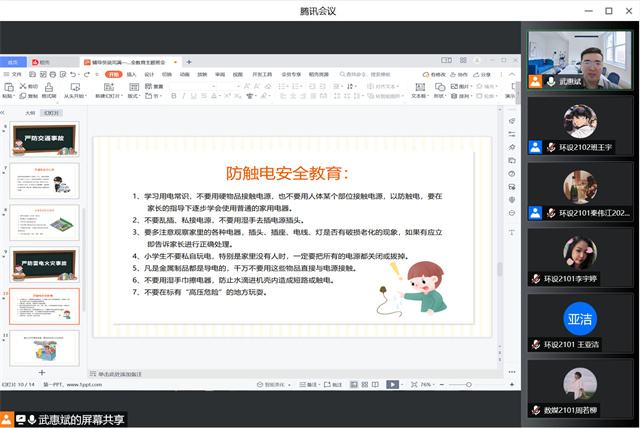Screen dimensions: 640x428
Task: Toggle microphone icon for 环设2102班王宇
Action: 551,147
